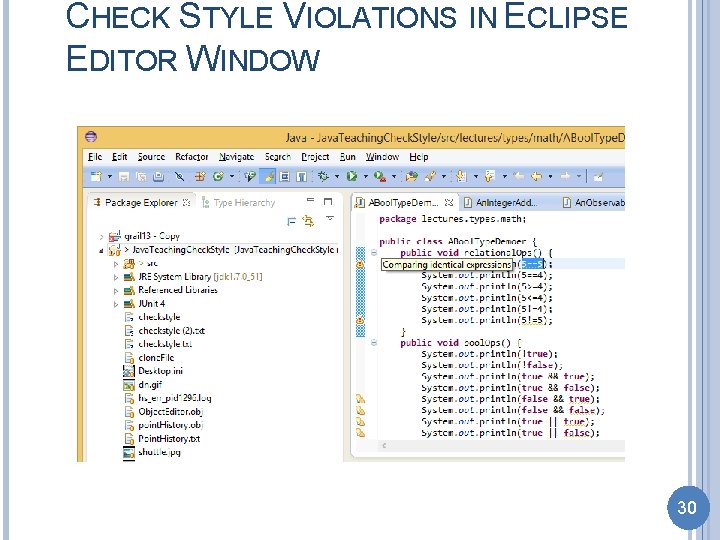Toggle Block Selection Mode button
720x540 pixels.
click(x=285, y=177)
